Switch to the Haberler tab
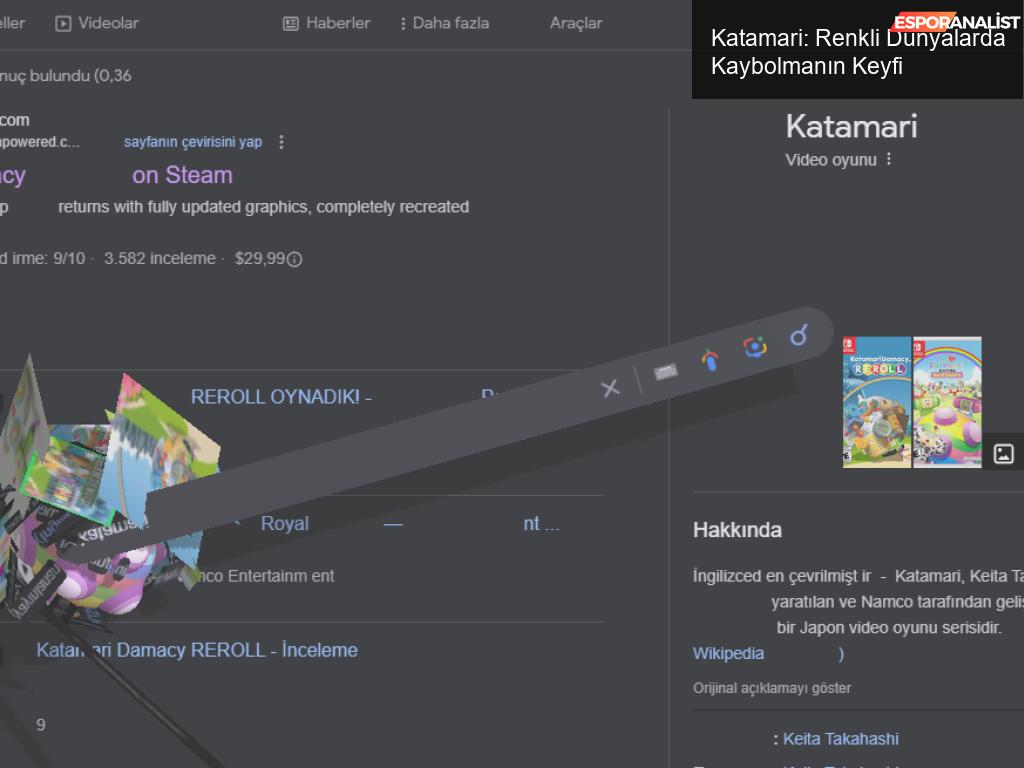This screenshot has height=768, width=1024. 326,23
